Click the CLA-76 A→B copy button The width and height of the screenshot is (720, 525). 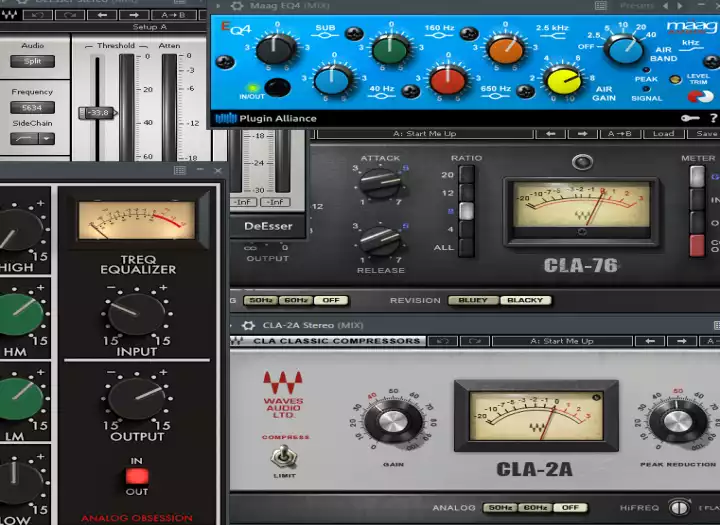click(619, 134)
